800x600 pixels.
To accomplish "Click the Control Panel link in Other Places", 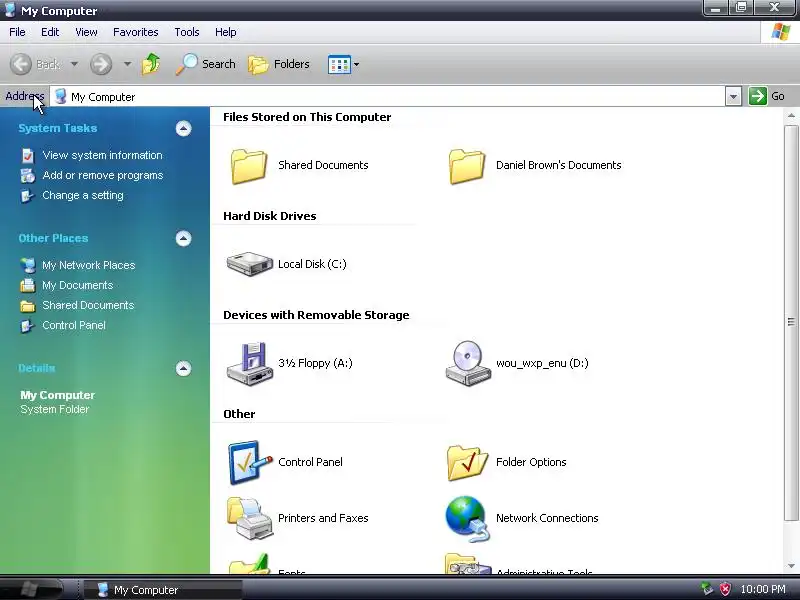I will (x=74, y=326).
